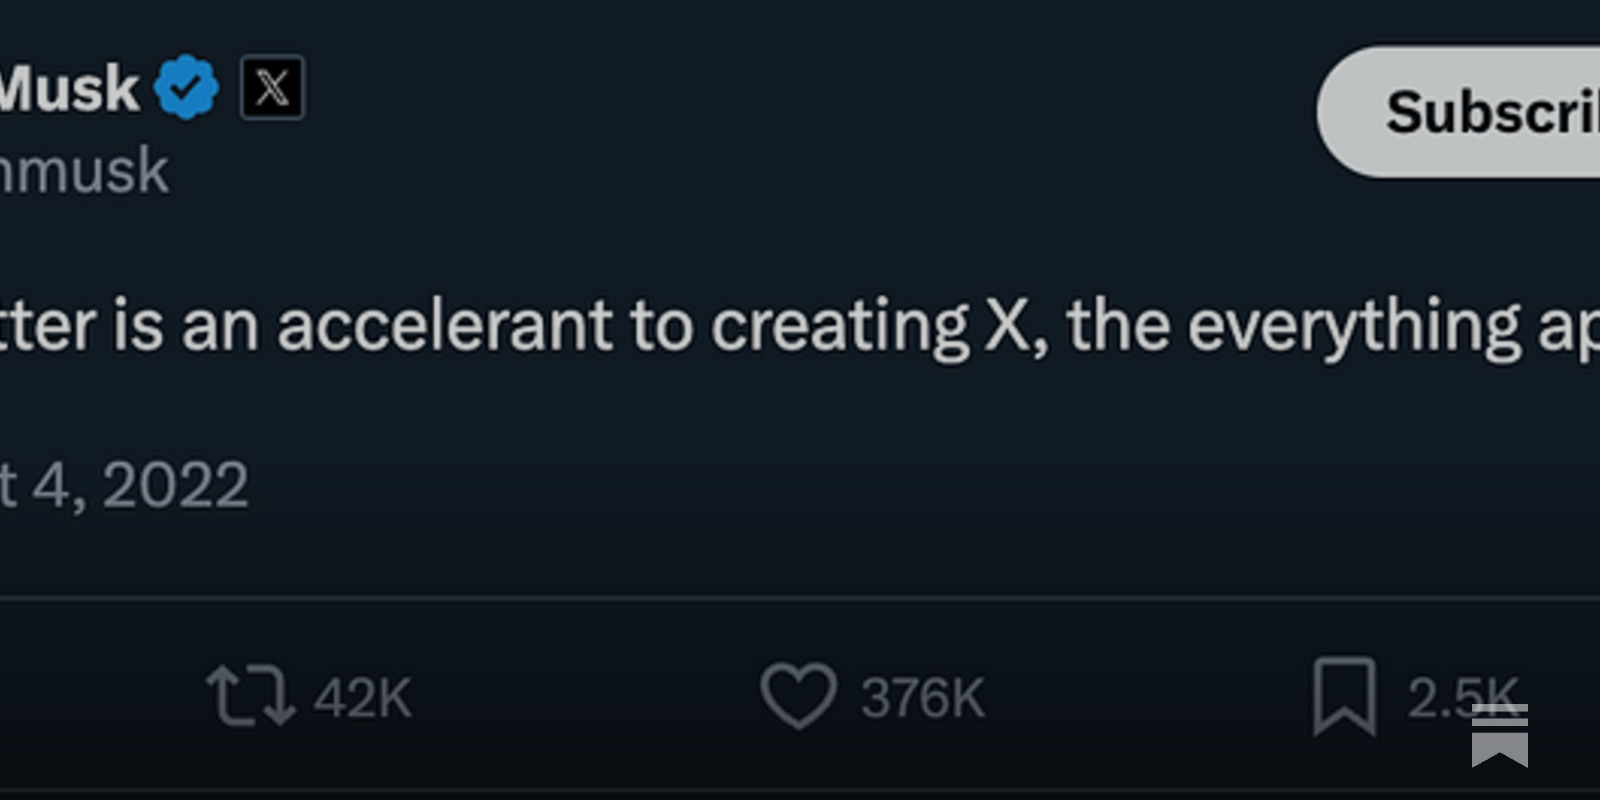Open the Musk display name profile
Viewport: 1600px width, 800px height.
click(68, 88)
